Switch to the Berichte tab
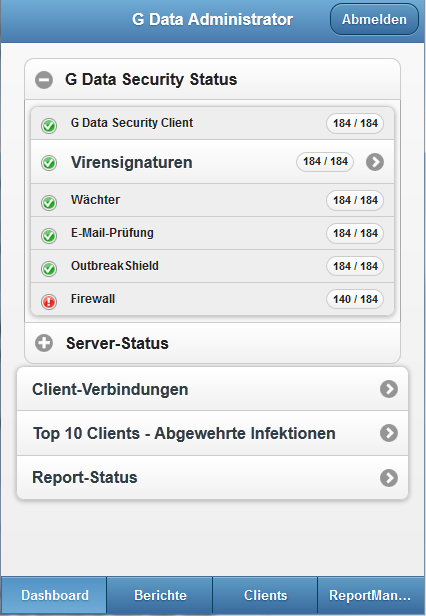Image resolution: width=426 pixels, height=616 pixels. (160, 595)
